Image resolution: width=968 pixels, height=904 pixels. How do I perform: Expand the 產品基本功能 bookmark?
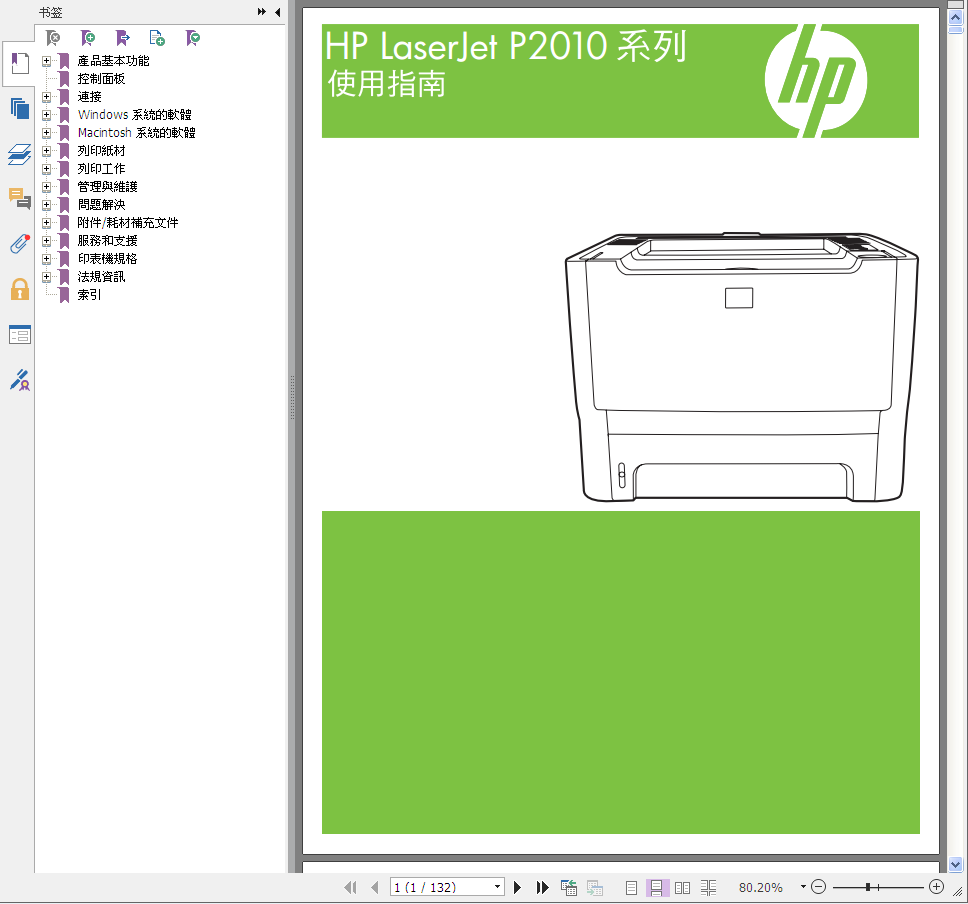pyautogui.click(x=46, y=61)
